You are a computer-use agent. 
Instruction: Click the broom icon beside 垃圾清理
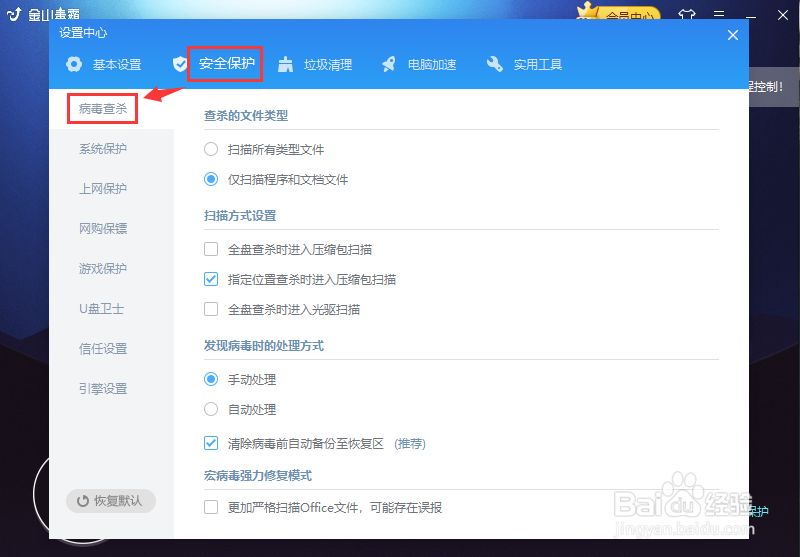[285, 64]
